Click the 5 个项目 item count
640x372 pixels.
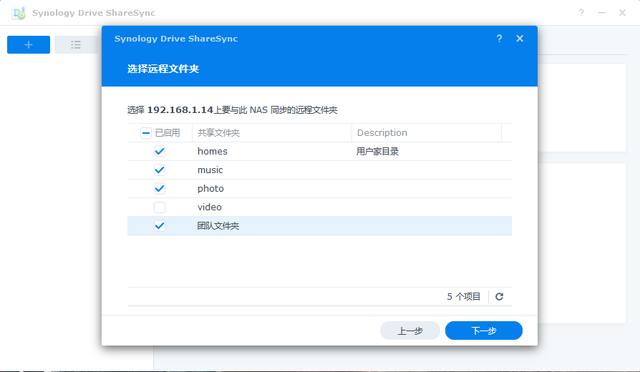463,296
